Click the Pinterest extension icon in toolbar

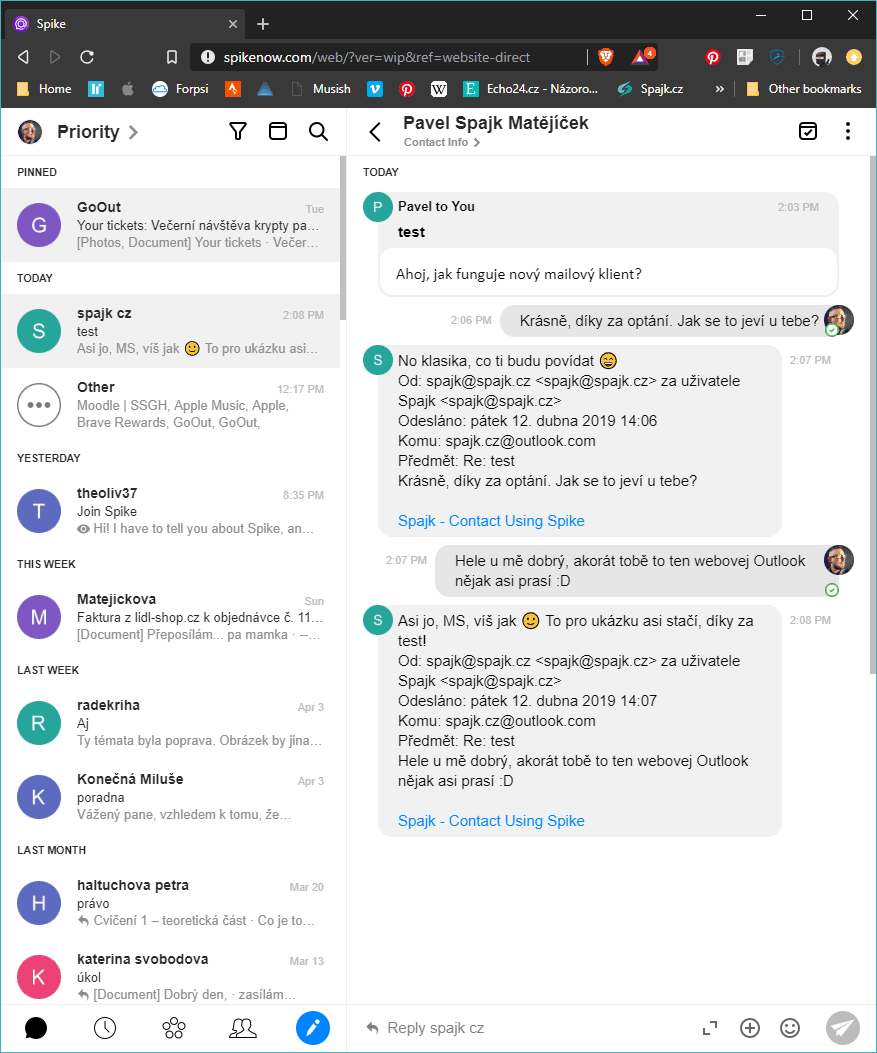(712, 57)
